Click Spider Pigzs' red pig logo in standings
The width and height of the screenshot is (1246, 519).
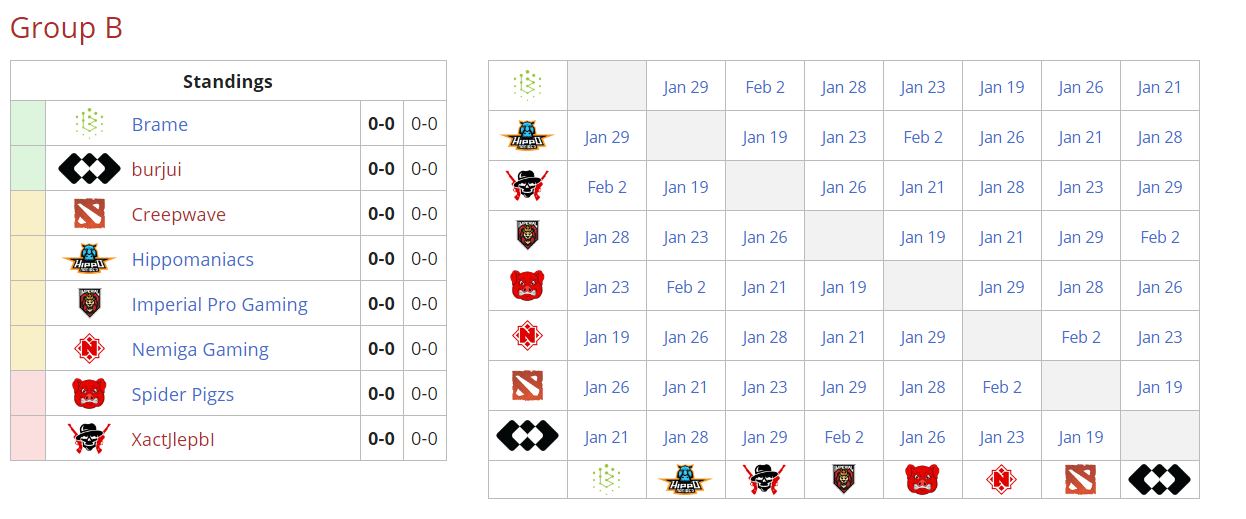pos(89,394)
